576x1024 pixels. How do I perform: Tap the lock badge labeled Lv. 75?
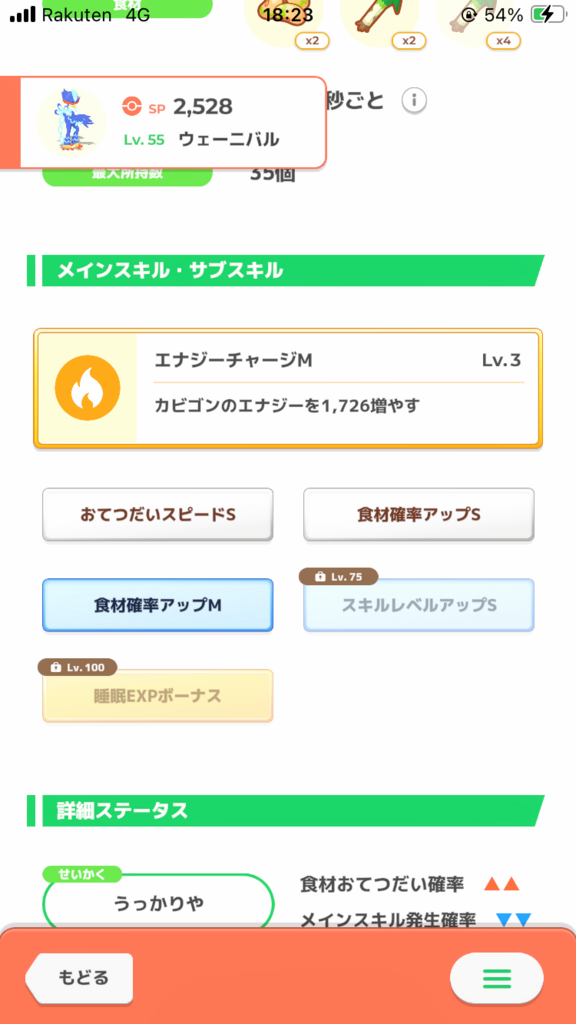pos(338,577)
